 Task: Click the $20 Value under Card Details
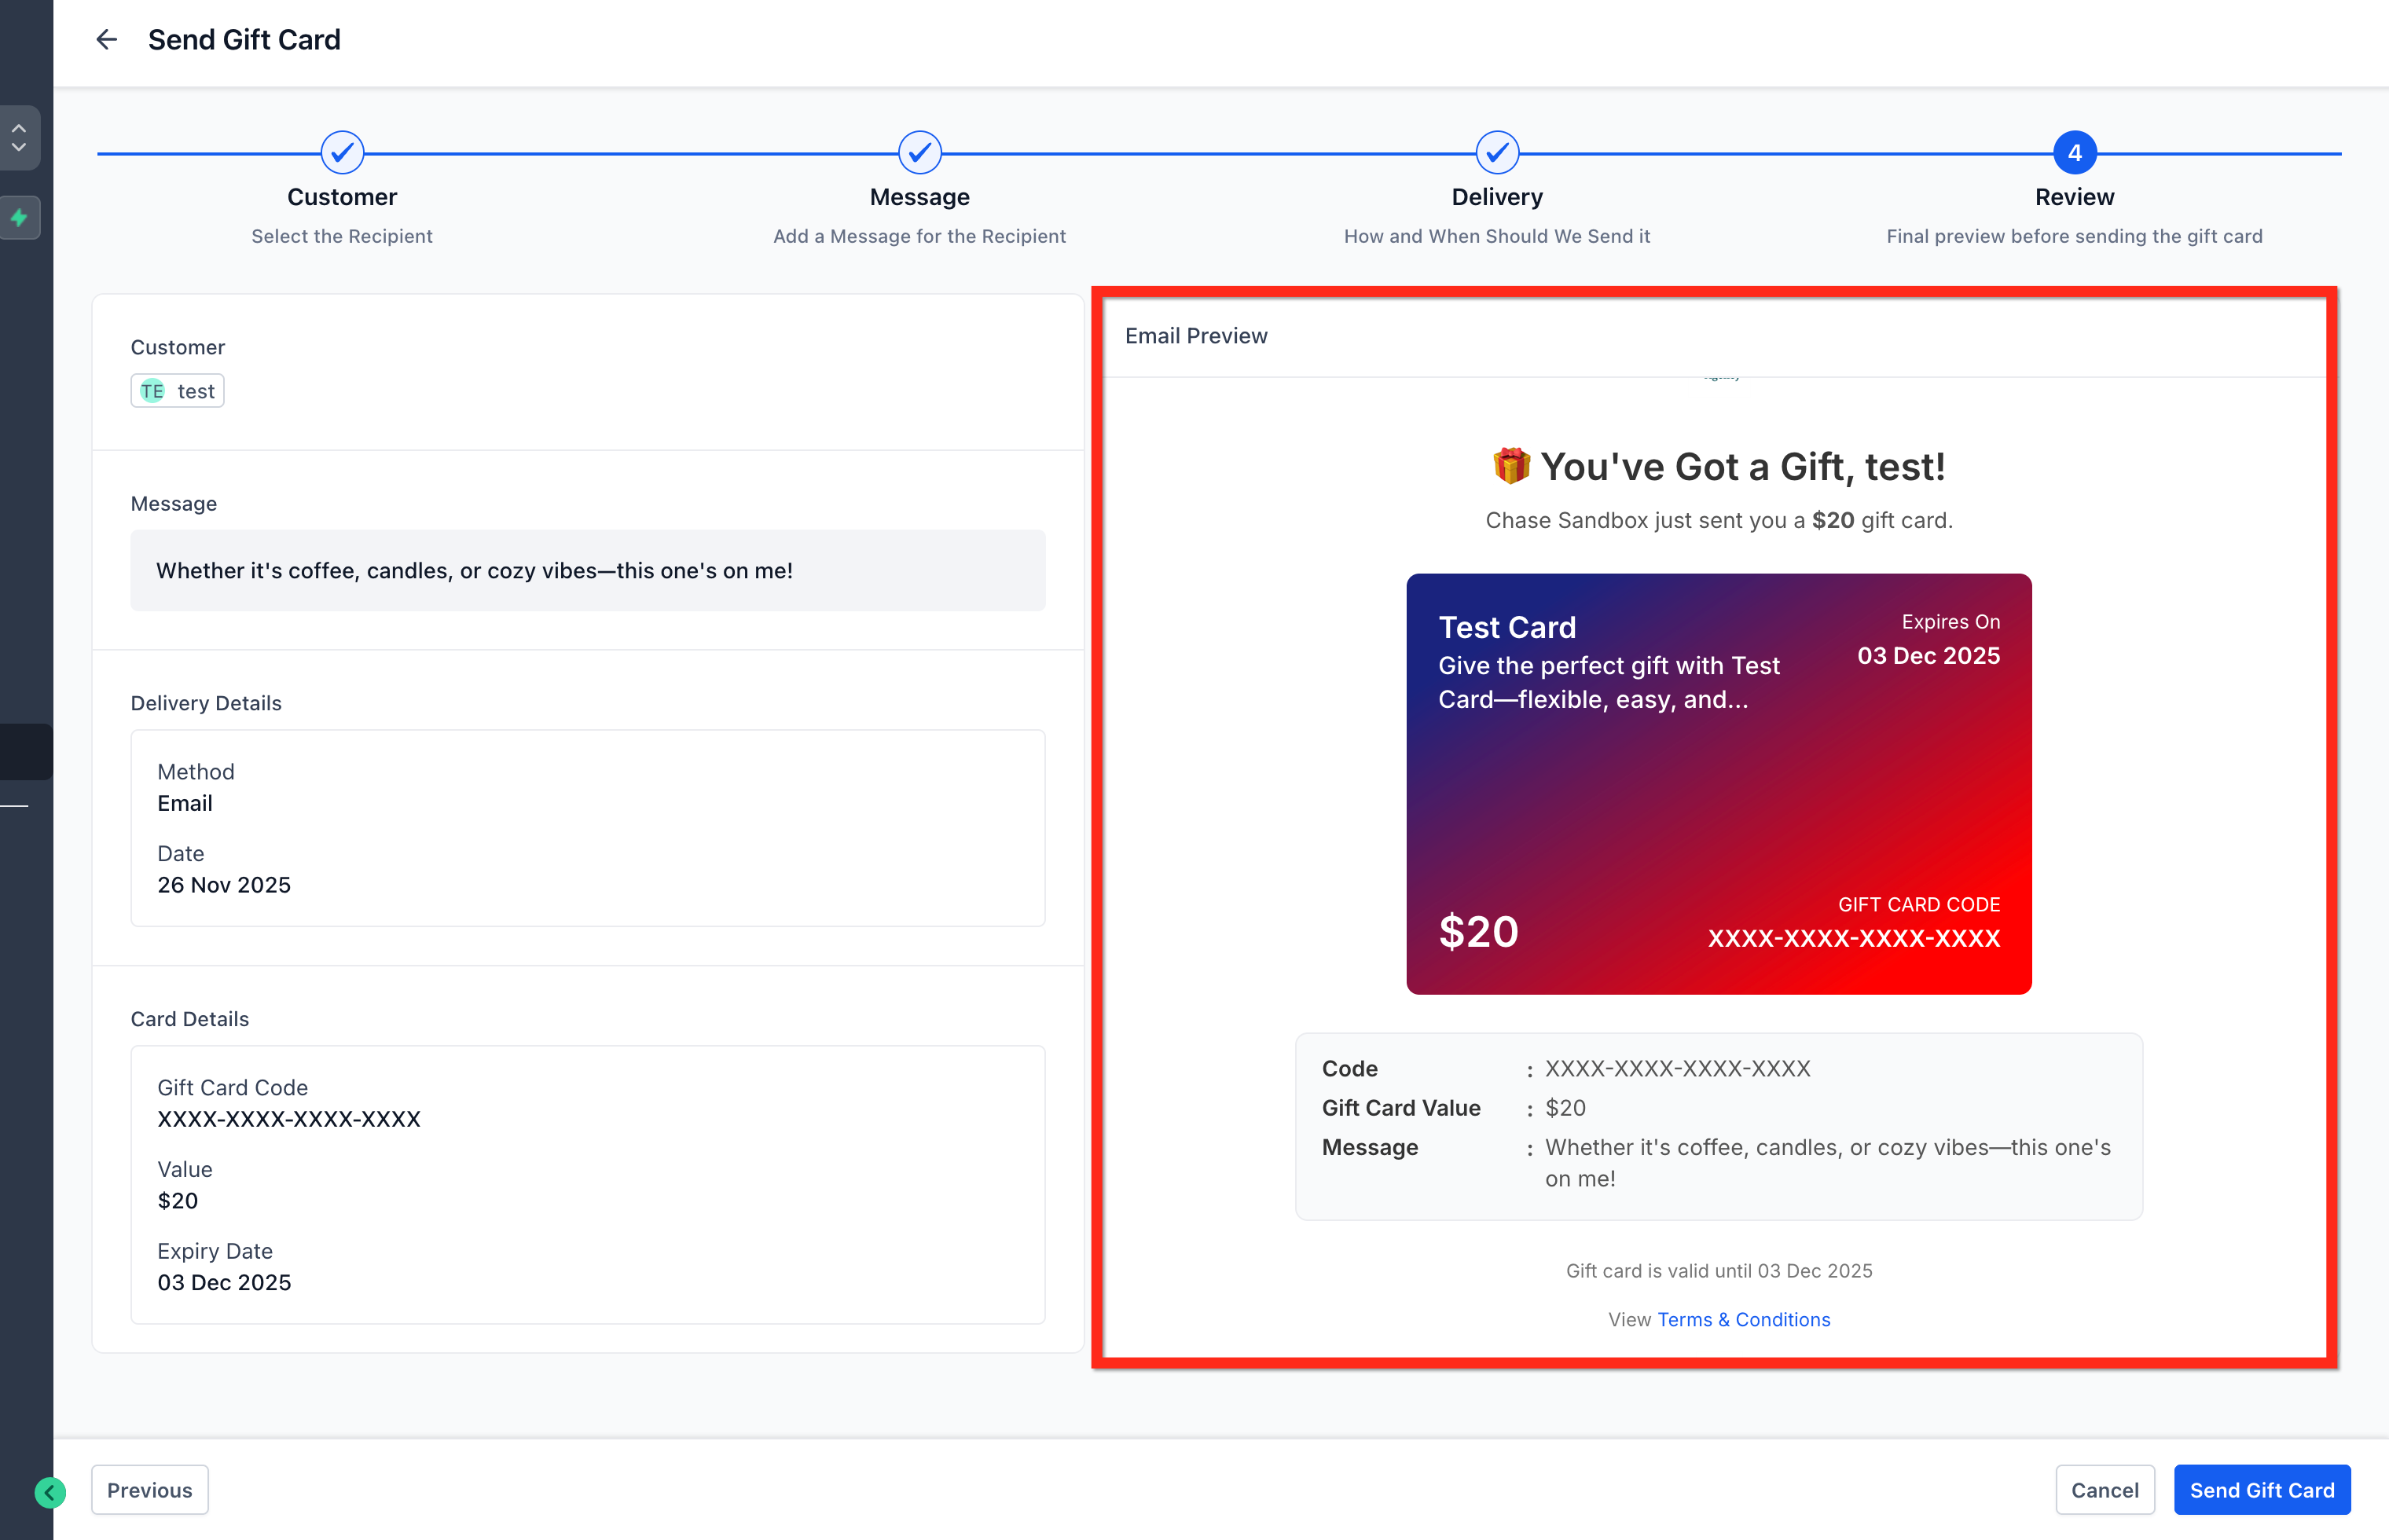(178, 1200)
